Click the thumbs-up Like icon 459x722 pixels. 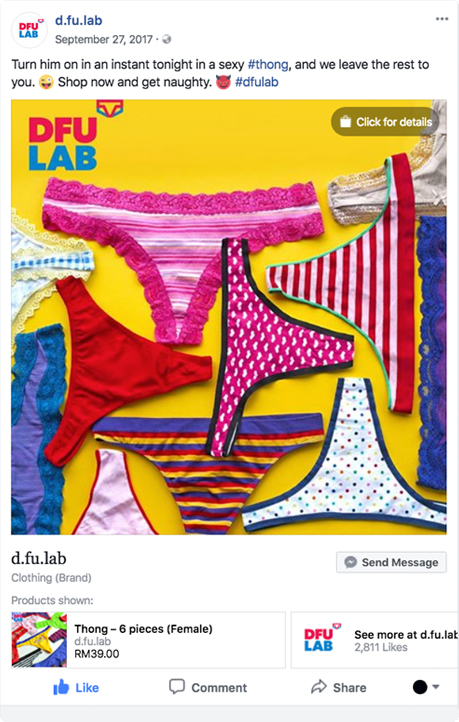[x=61, y=687]
